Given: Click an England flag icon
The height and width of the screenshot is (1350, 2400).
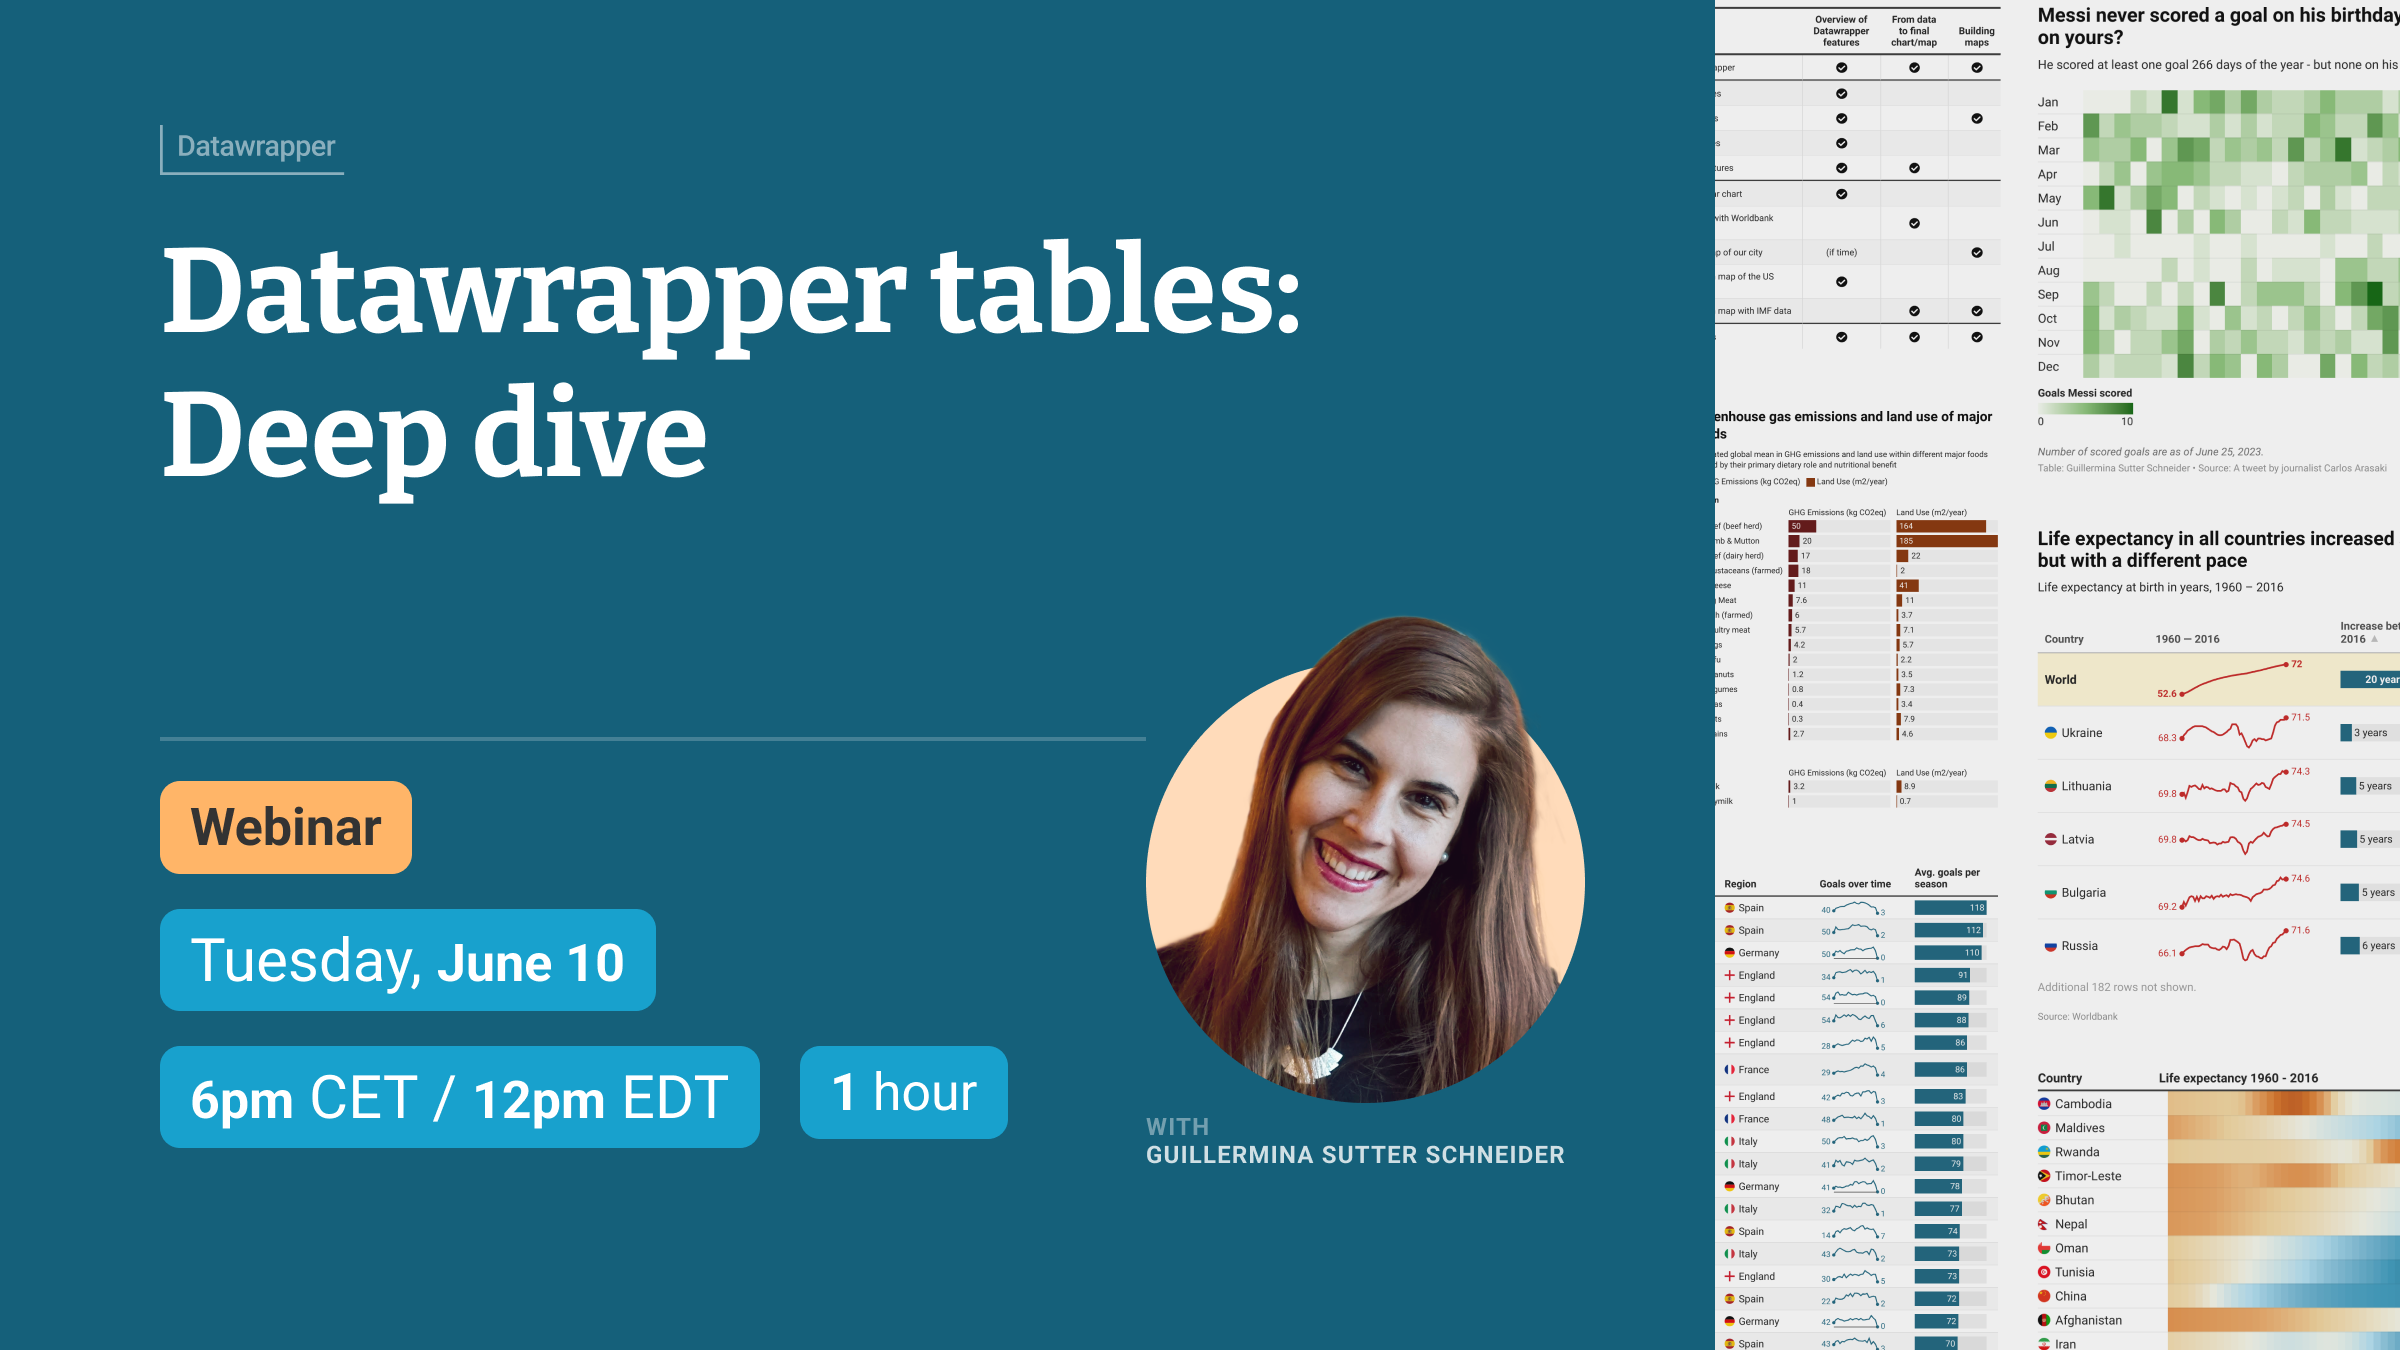Looking at the screenshot, I should tap(1729, 975).
